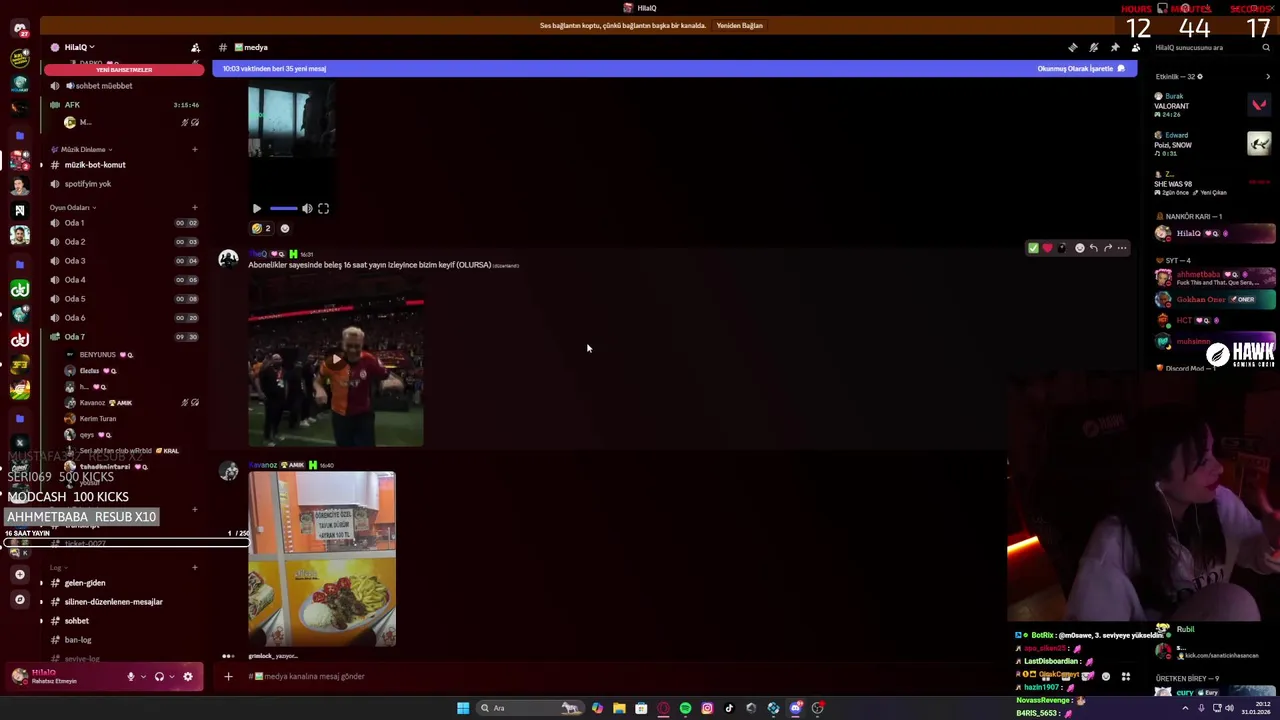This screenshot has height=720, width=1280.
Task: Click the plus attachment button in message box
Action: tap(228, 677)
